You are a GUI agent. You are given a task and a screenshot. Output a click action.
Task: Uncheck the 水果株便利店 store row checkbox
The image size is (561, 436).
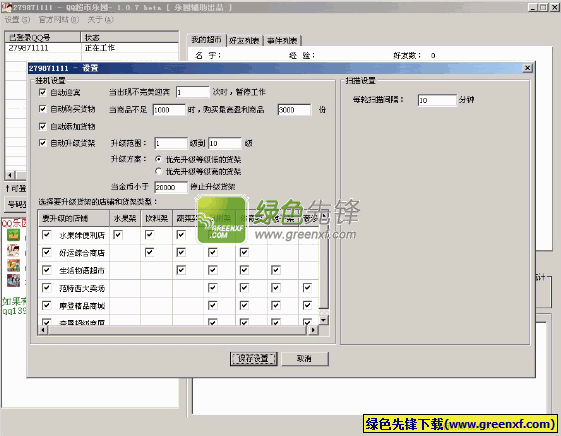47,235
